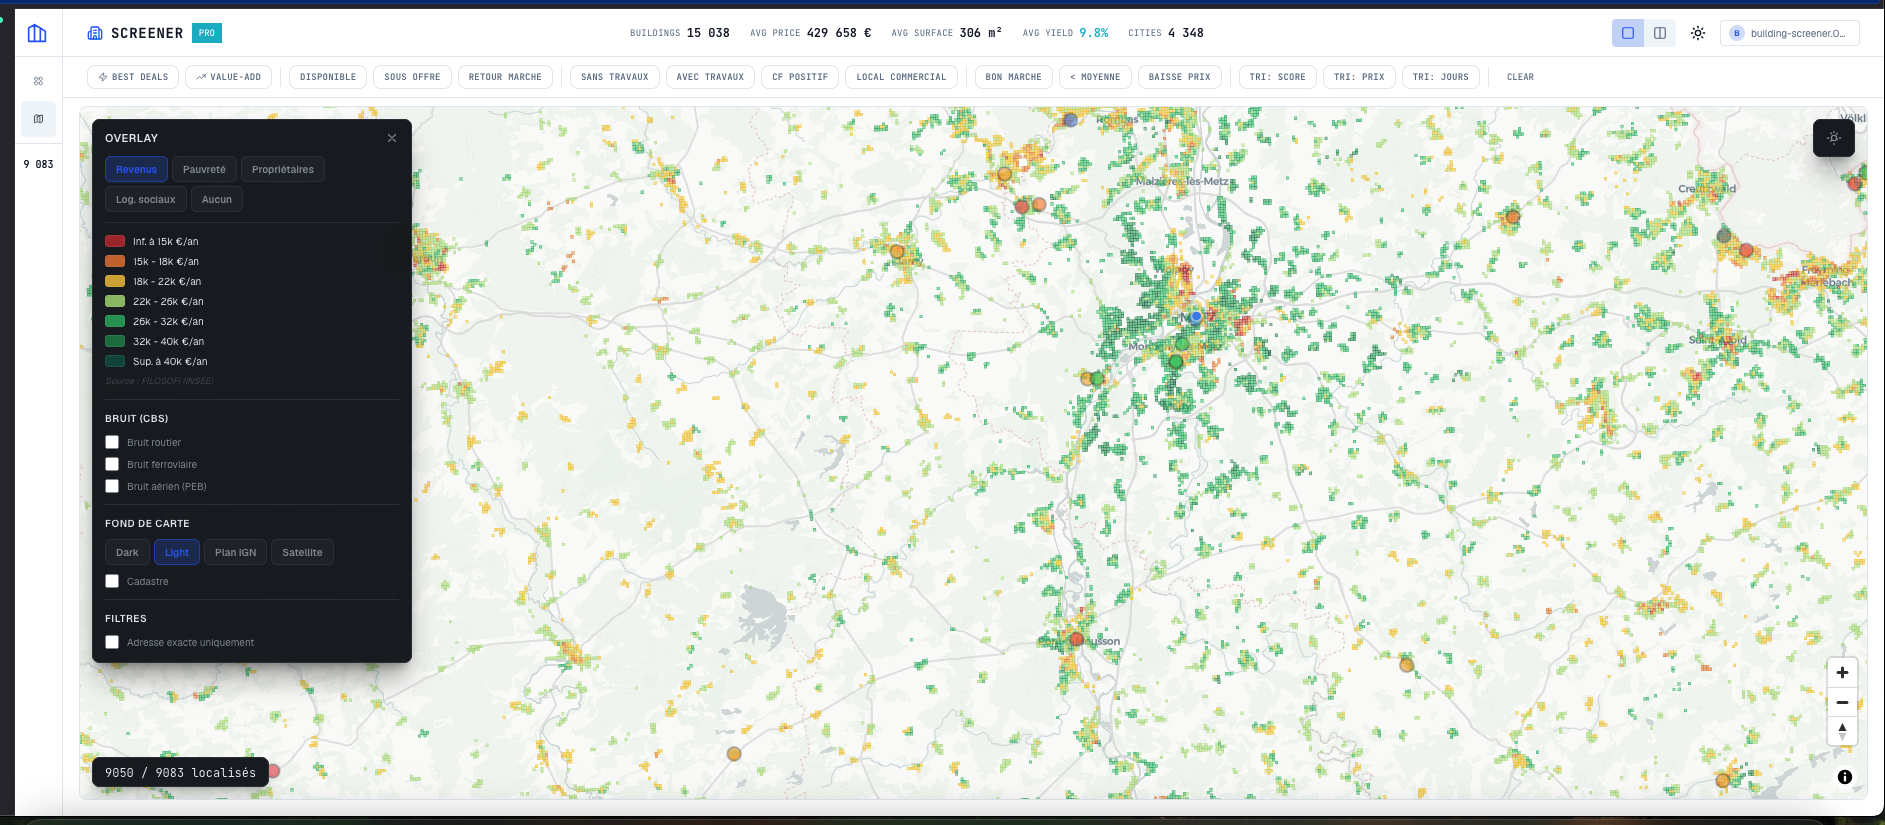Viewport: 1885px width, 825px height.
Task: Click Sans Travaux filter chip
Action: (615, 77)
